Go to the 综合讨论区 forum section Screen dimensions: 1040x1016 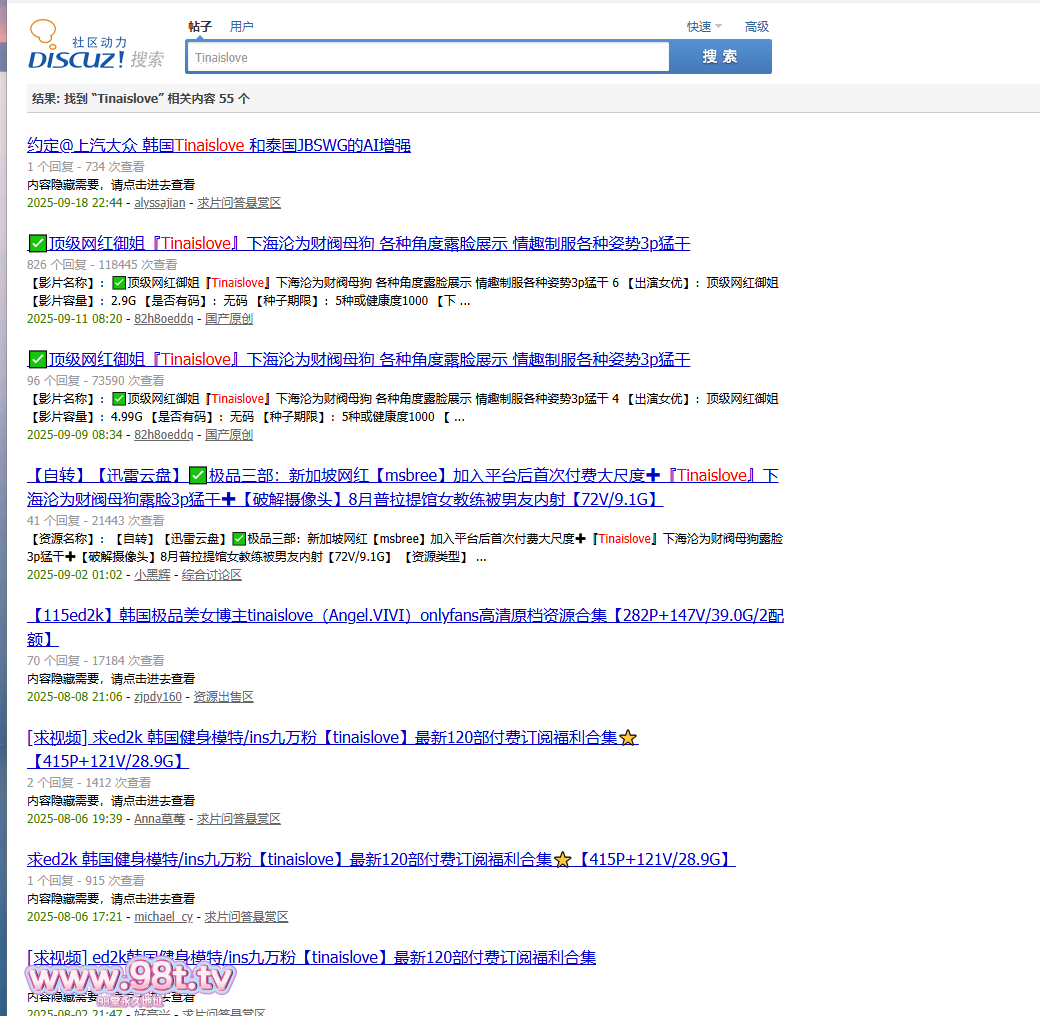[211, 575]
